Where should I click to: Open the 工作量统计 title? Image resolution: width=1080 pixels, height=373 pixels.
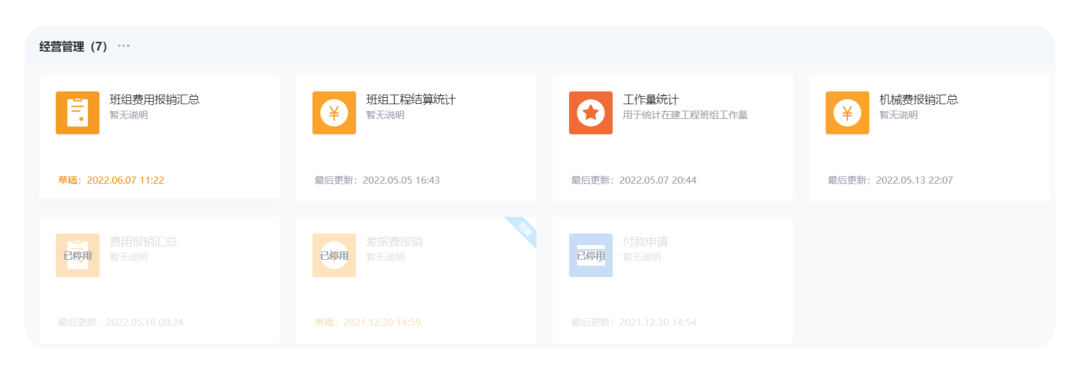[651, 99]
